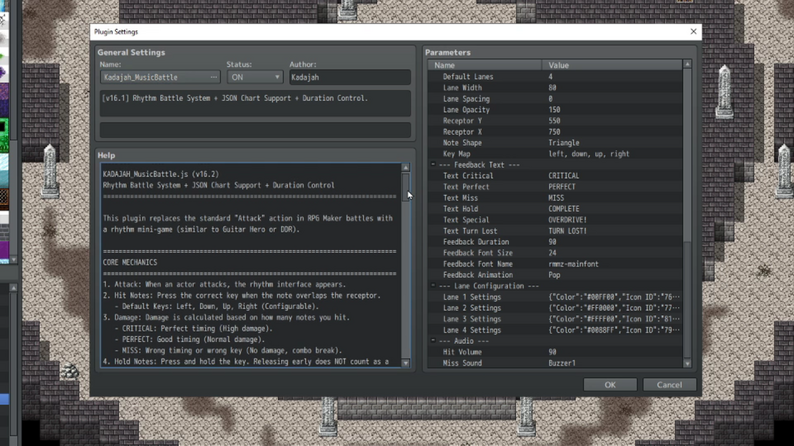This screenshot has width=794, height=446.
Task: Click the OK button
Action: pyautogui.click(x=610, y=385)
